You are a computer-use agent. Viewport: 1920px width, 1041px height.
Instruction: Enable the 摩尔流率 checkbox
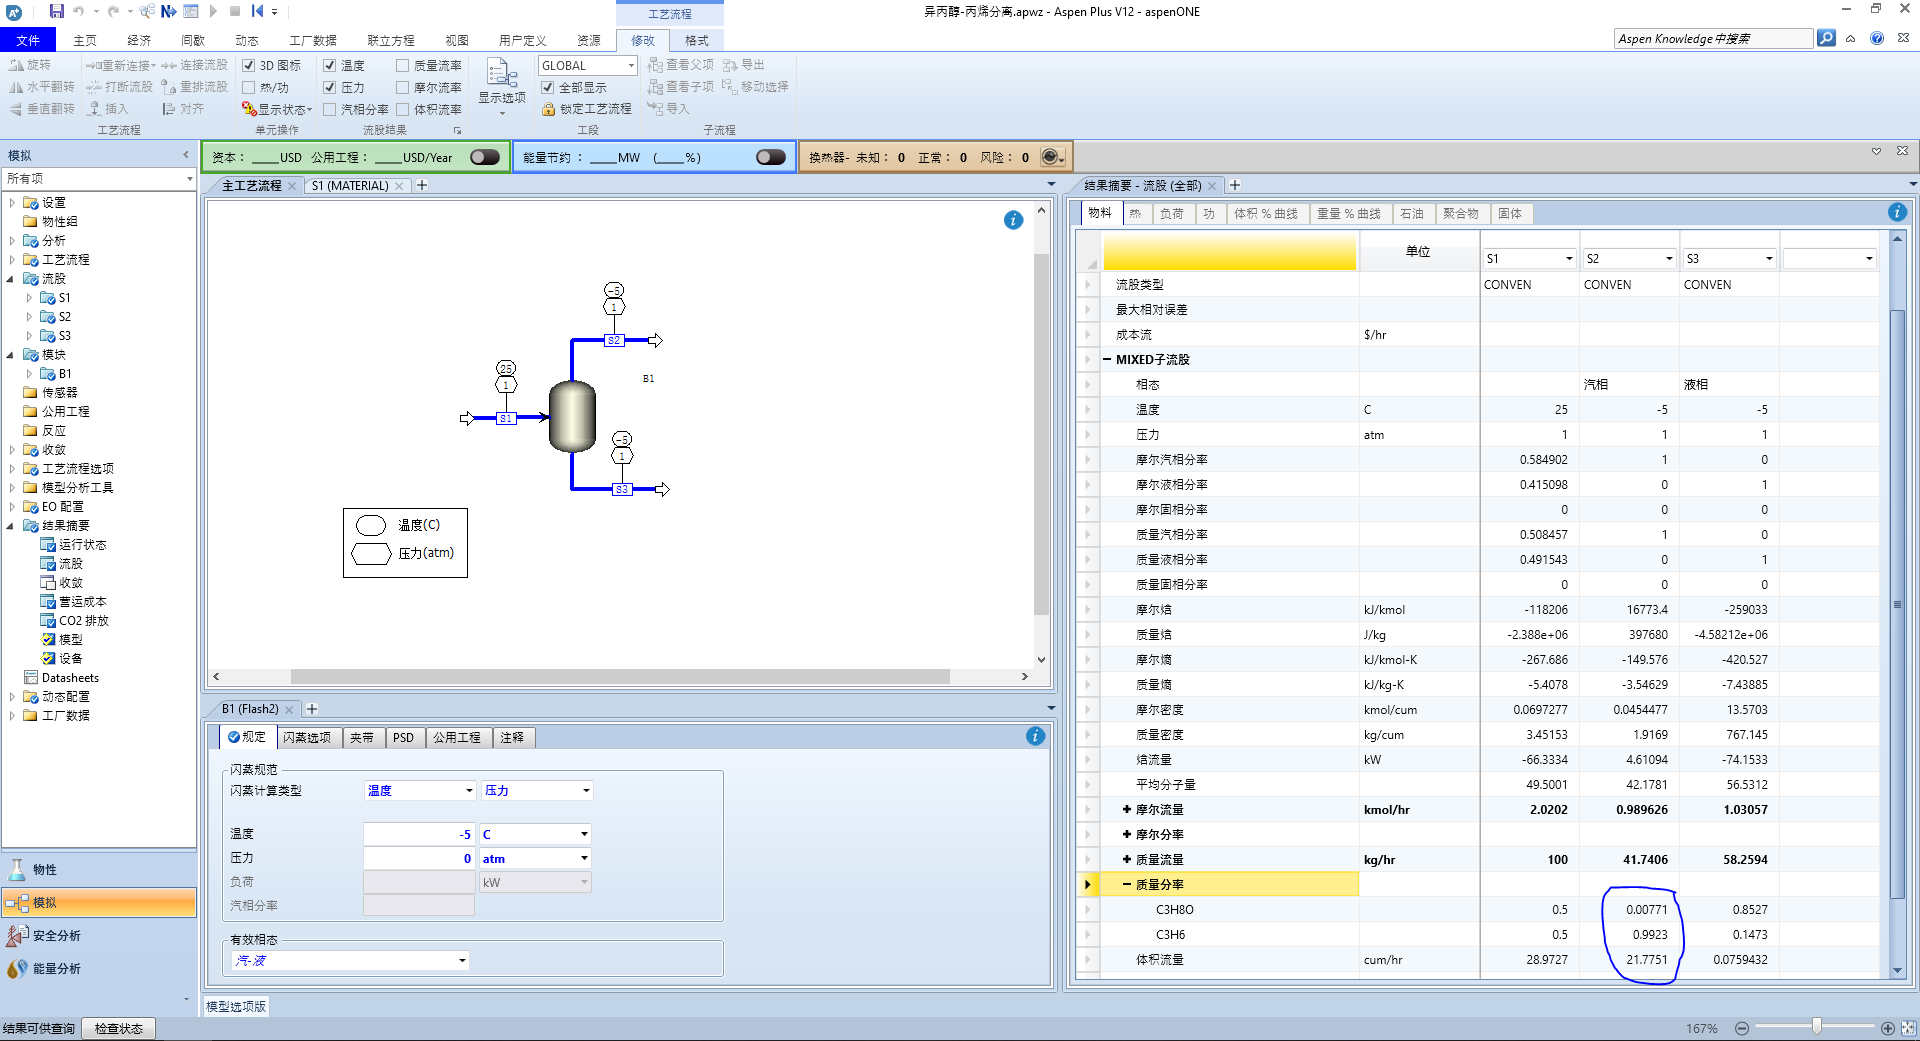click(402, 87)
